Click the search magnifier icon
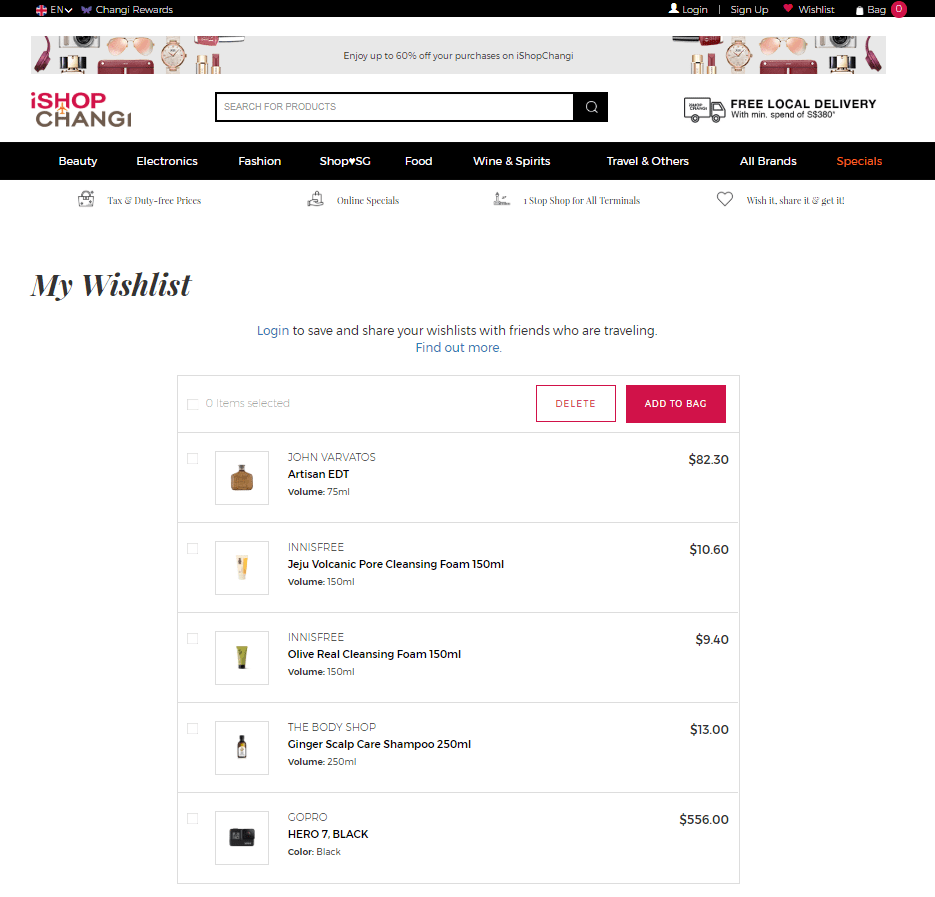 click(591, 107)
